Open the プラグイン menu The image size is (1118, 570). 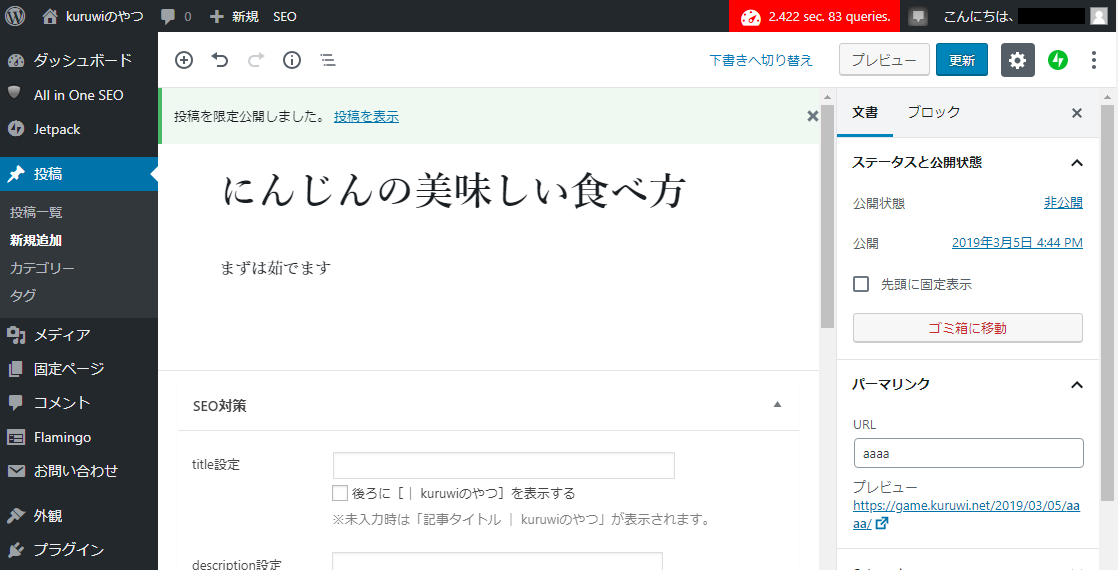point(78,550)
